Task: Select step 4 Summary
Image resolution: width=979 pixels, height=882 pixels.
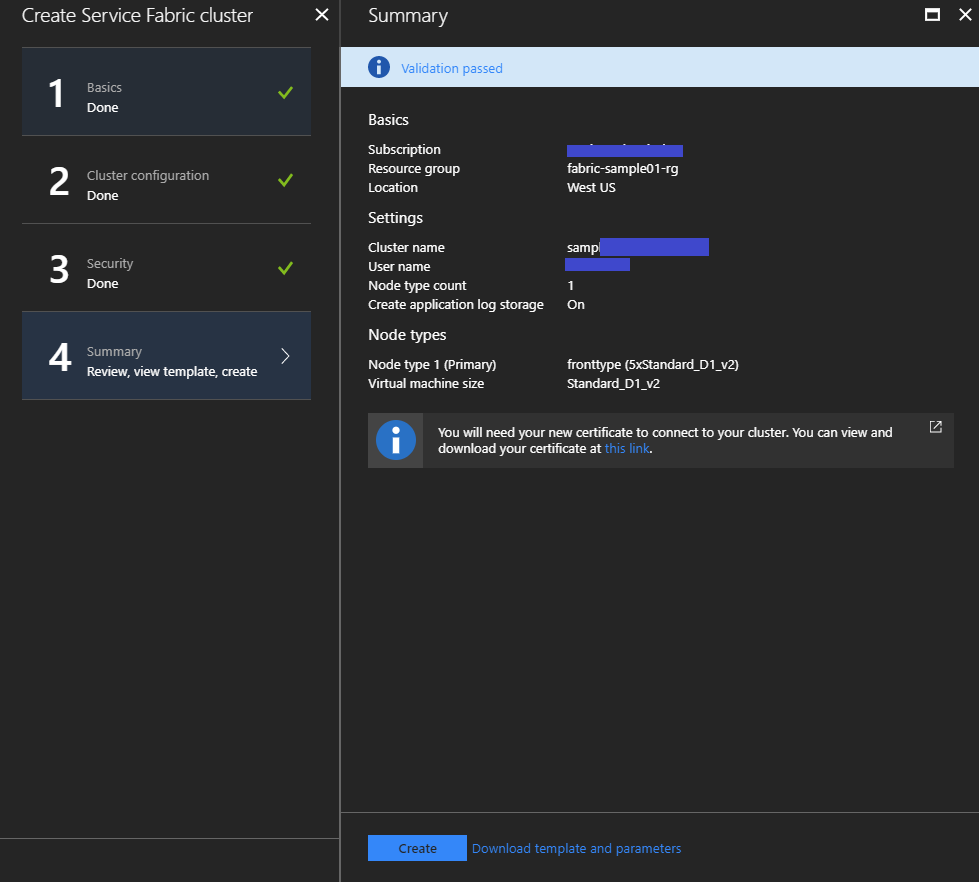Action: point(166,356)
